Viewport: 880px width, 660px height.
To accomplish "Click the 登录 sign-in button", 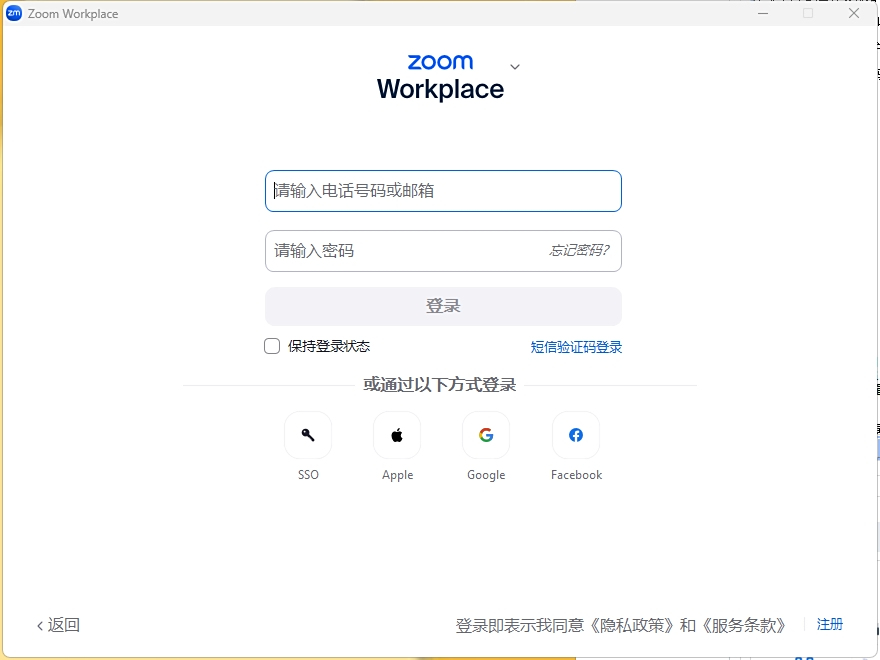I will tap(443, 306).
